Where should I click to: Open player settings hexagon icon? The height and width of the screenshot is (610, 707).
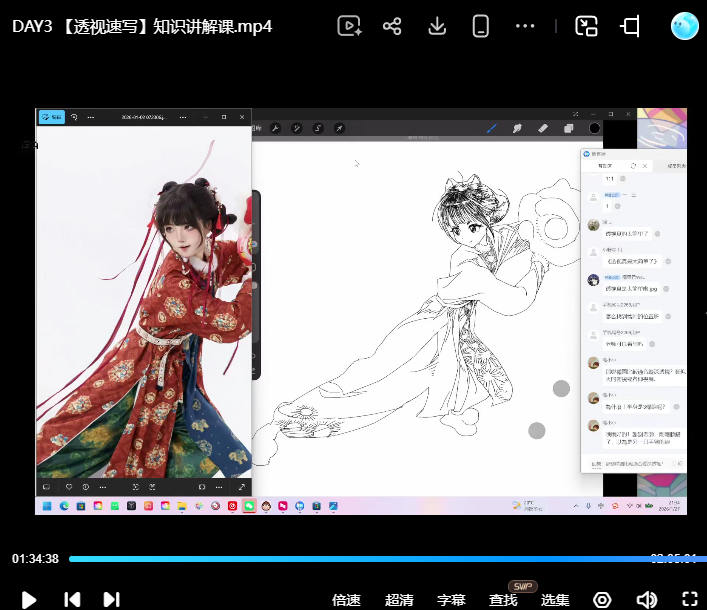(x=602, y=600)
